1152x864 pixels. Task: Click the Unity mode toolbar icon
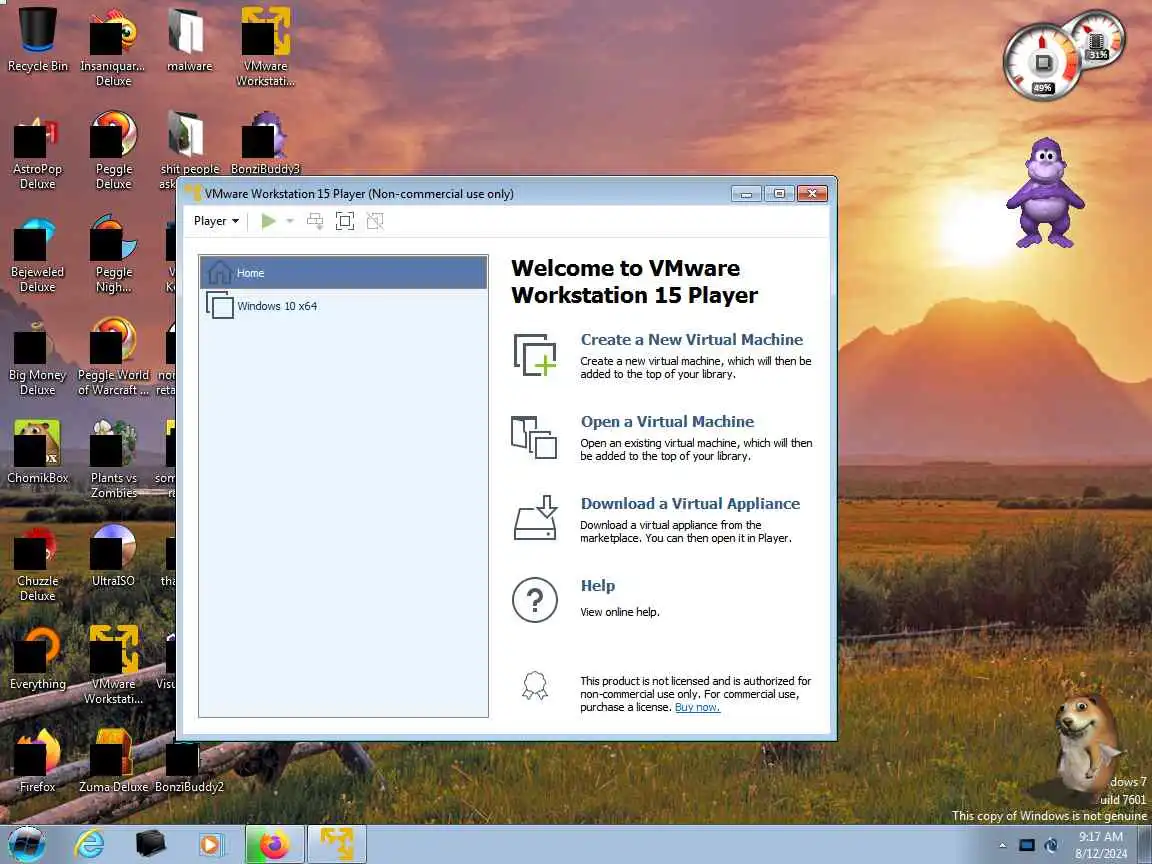tap(375, 221)
